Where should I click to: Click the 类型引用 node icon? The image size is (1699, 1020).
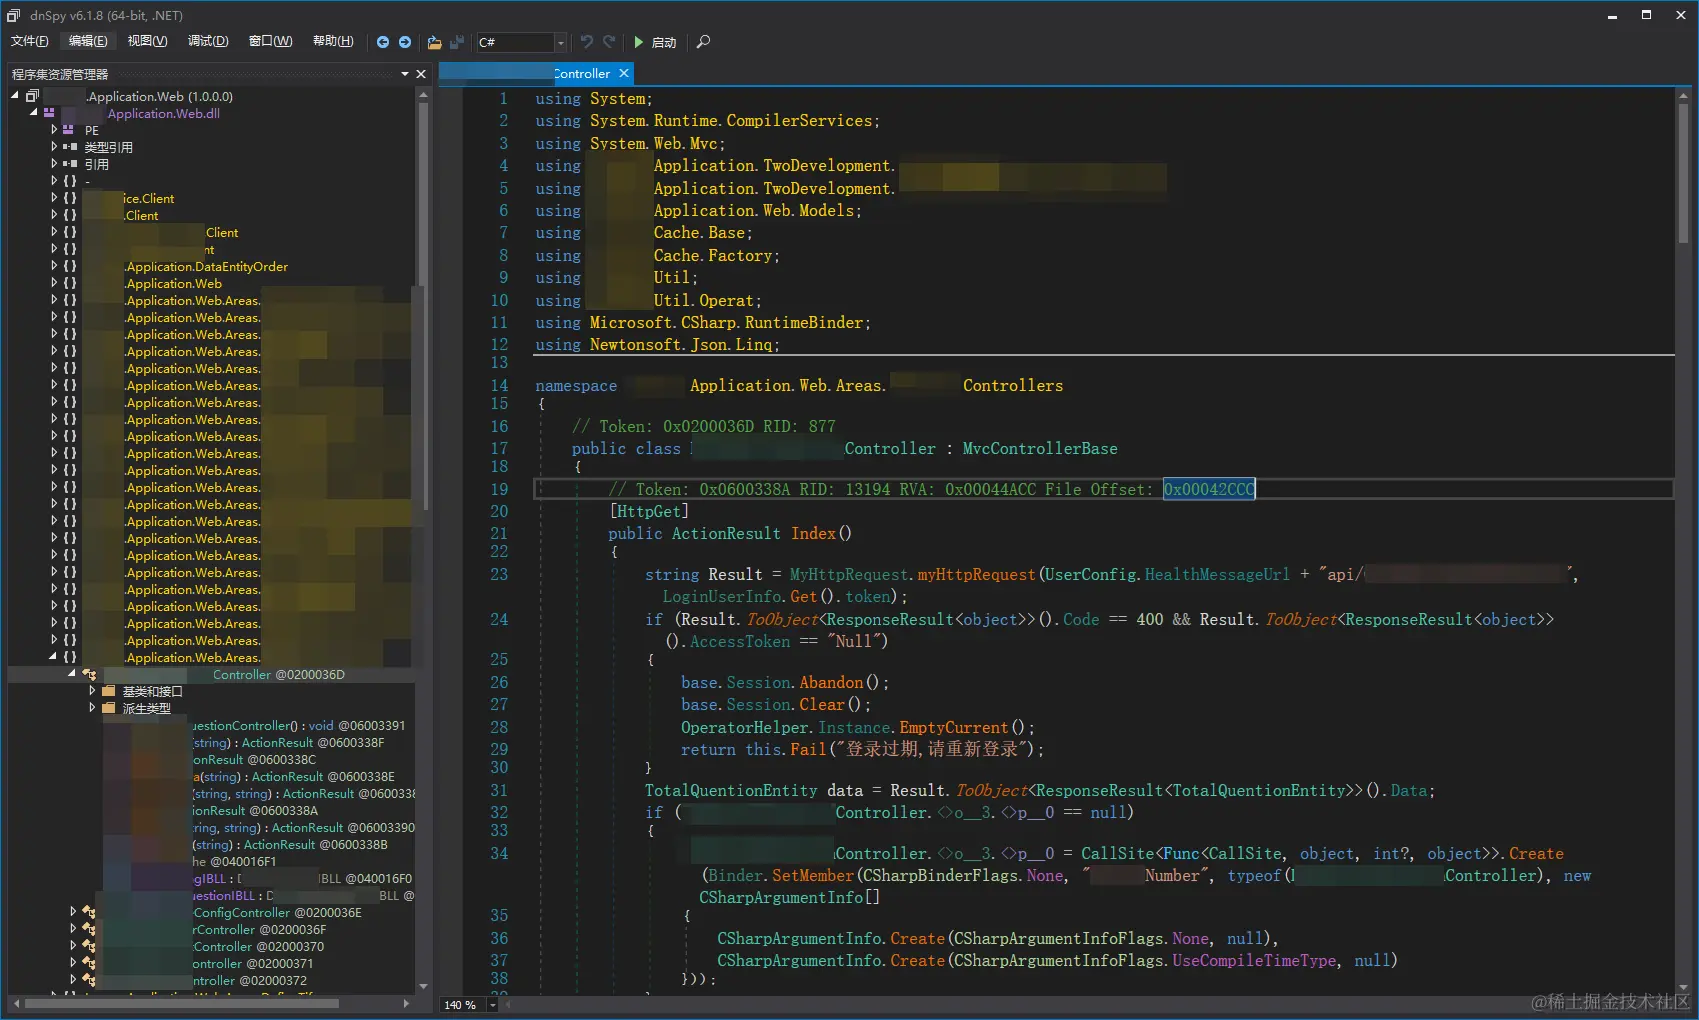69,147
